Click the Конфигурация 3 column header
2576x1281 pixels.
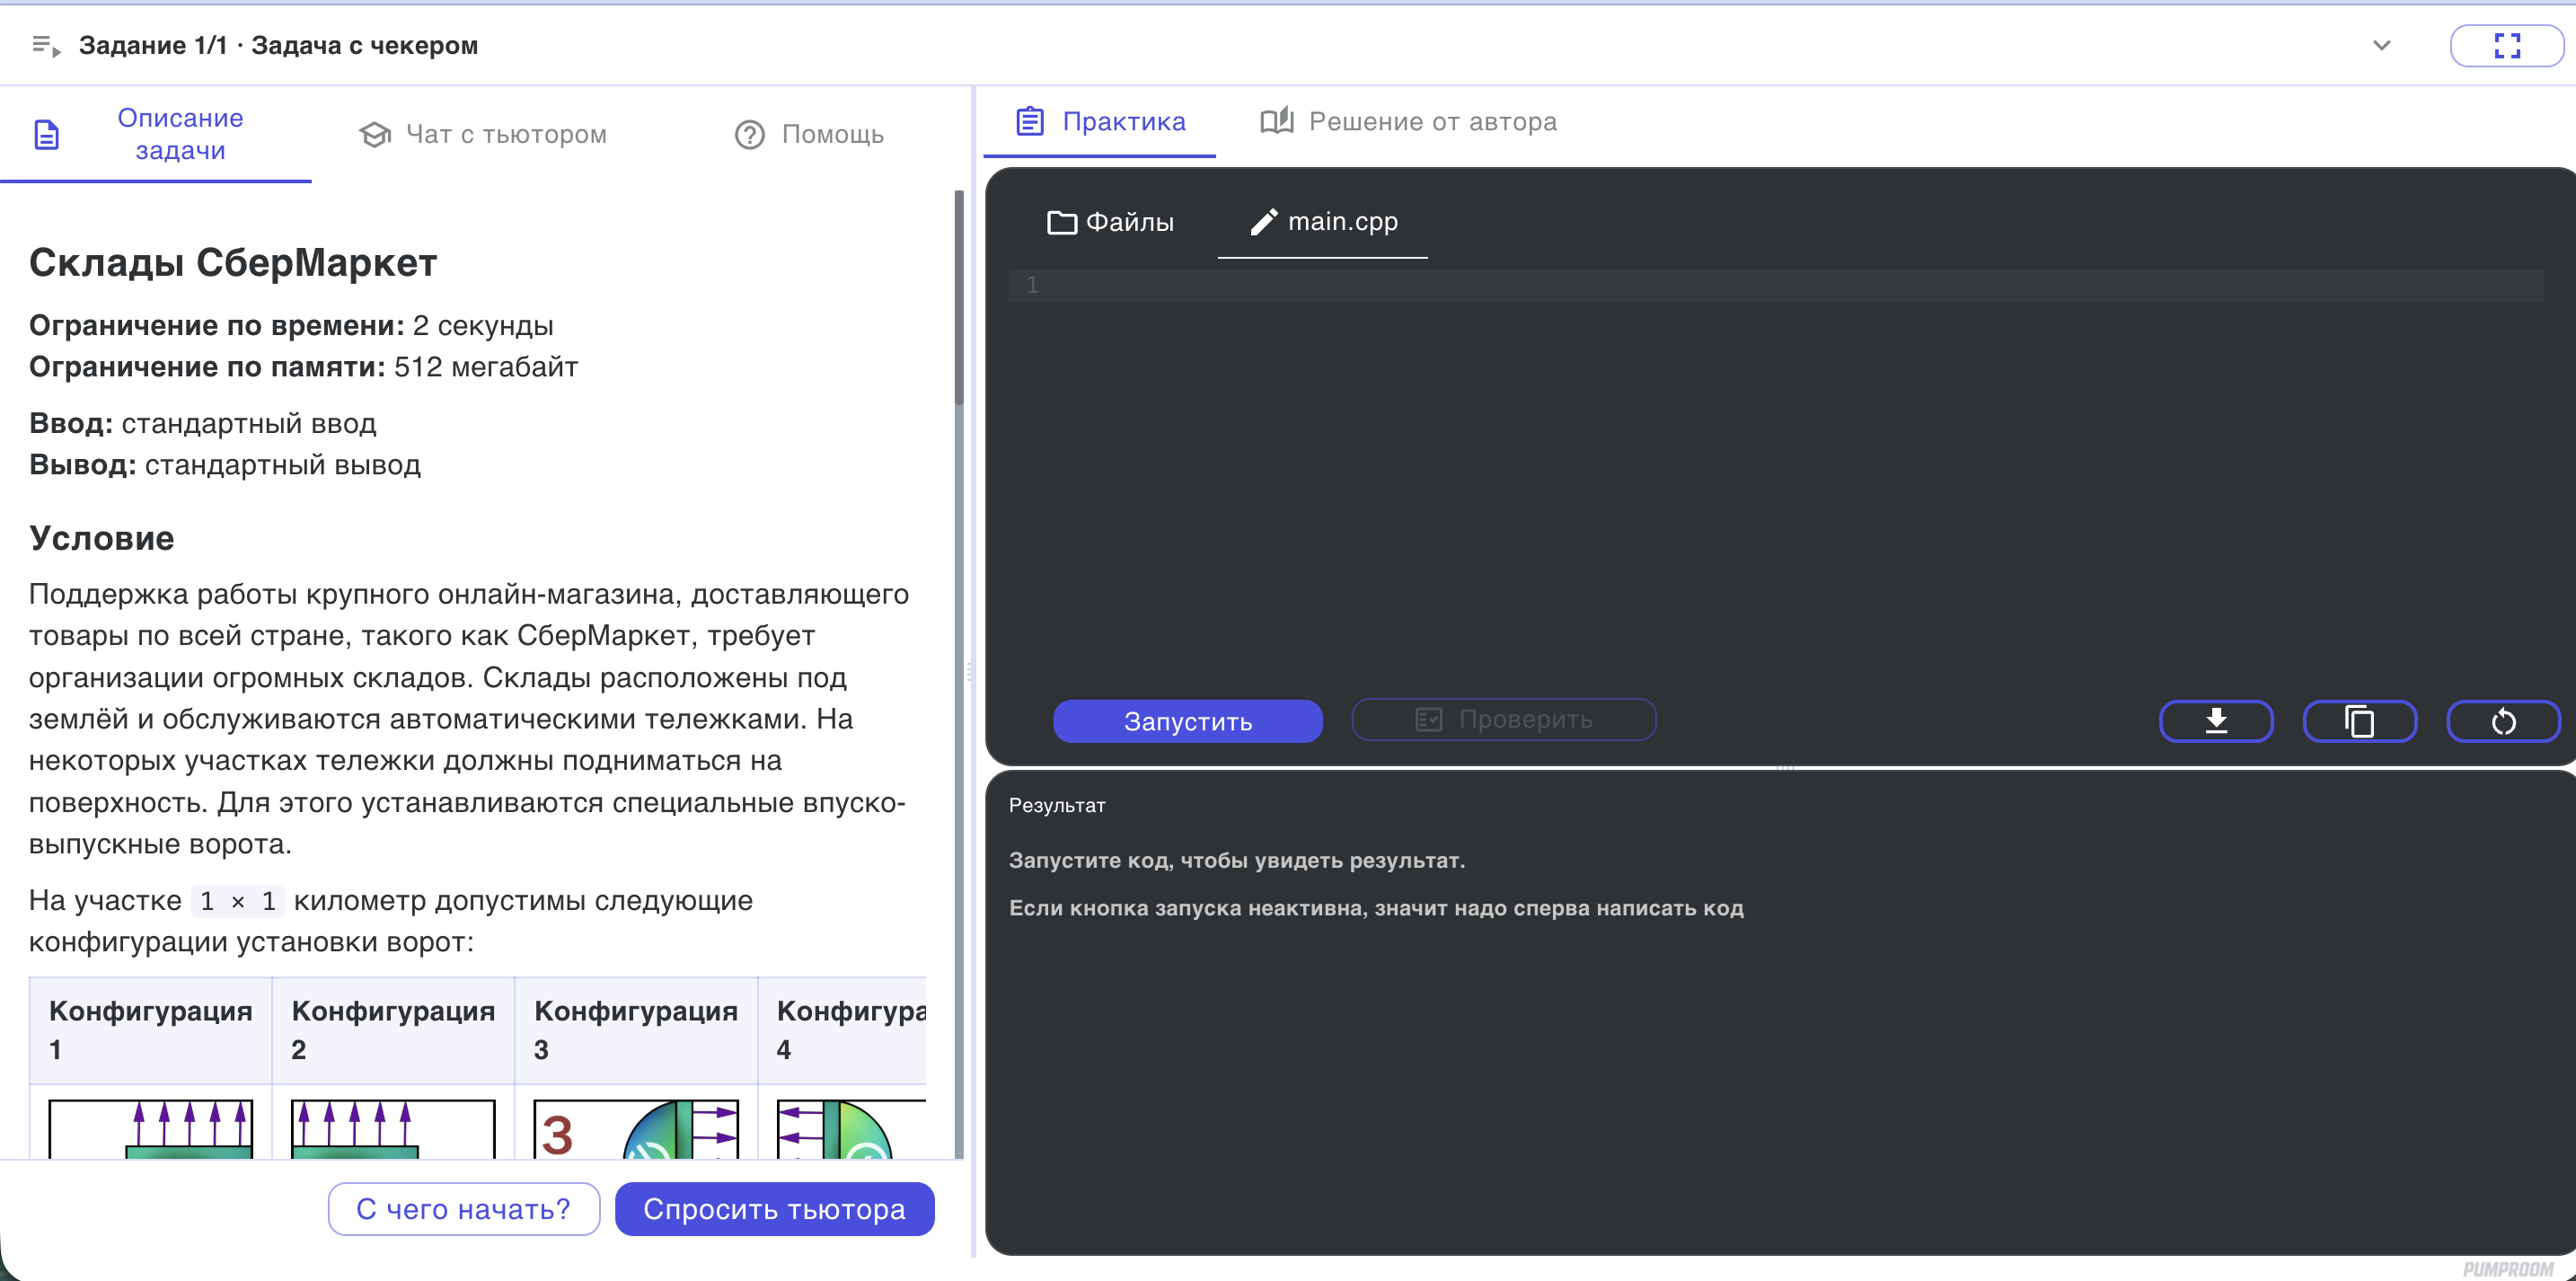click(636, 1030)
